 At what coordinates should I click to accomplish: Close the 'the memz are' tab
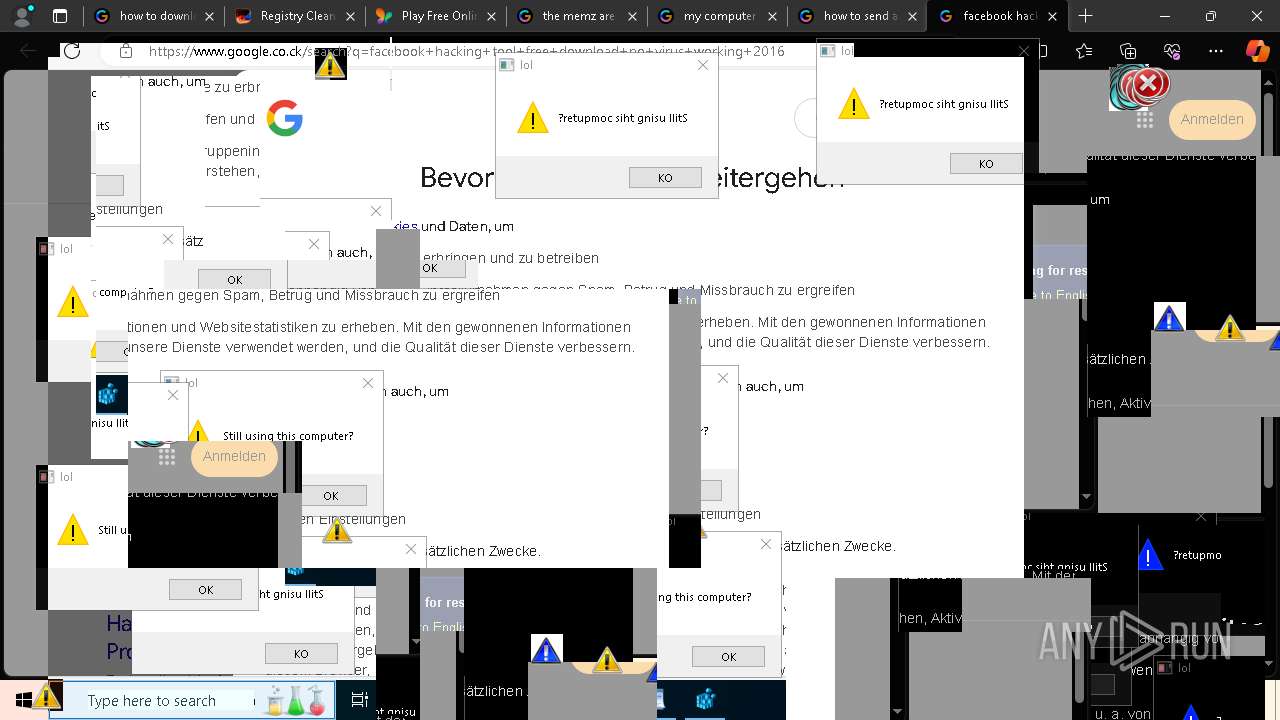(630, 16)
